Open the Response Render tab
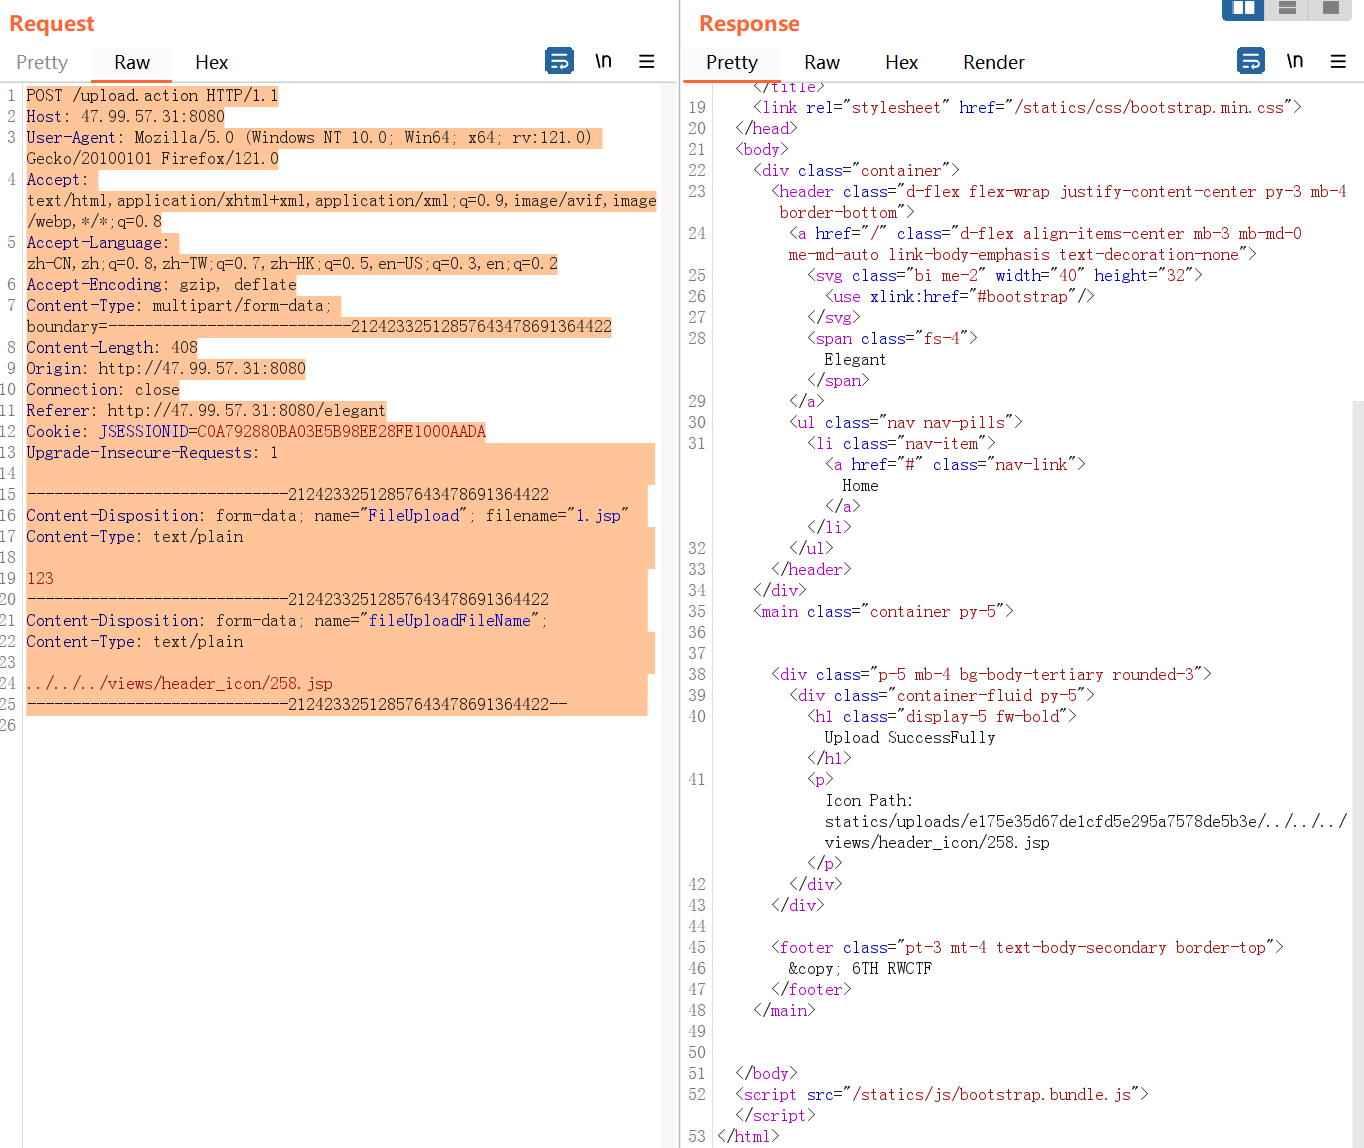This screenshot has width=1364, height=1148. (994, 62)
